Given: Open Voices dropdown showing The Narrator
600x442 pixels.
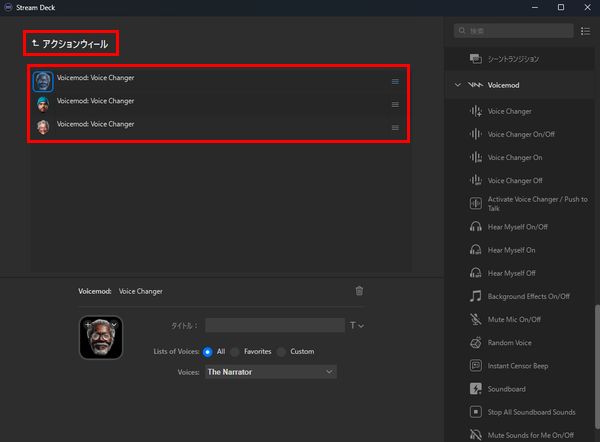Looking at the screenshot, I should 271,372.
